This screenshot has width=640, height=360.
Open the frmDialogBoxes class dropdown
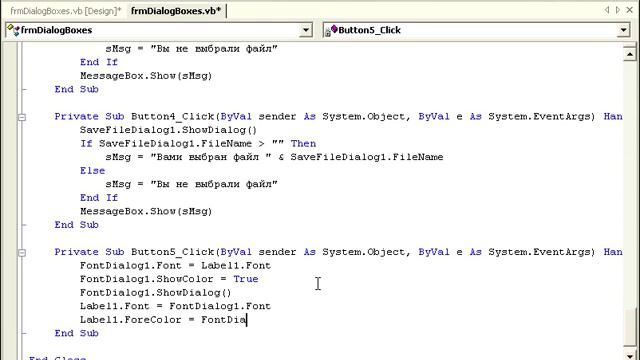[x=305, y=30]
